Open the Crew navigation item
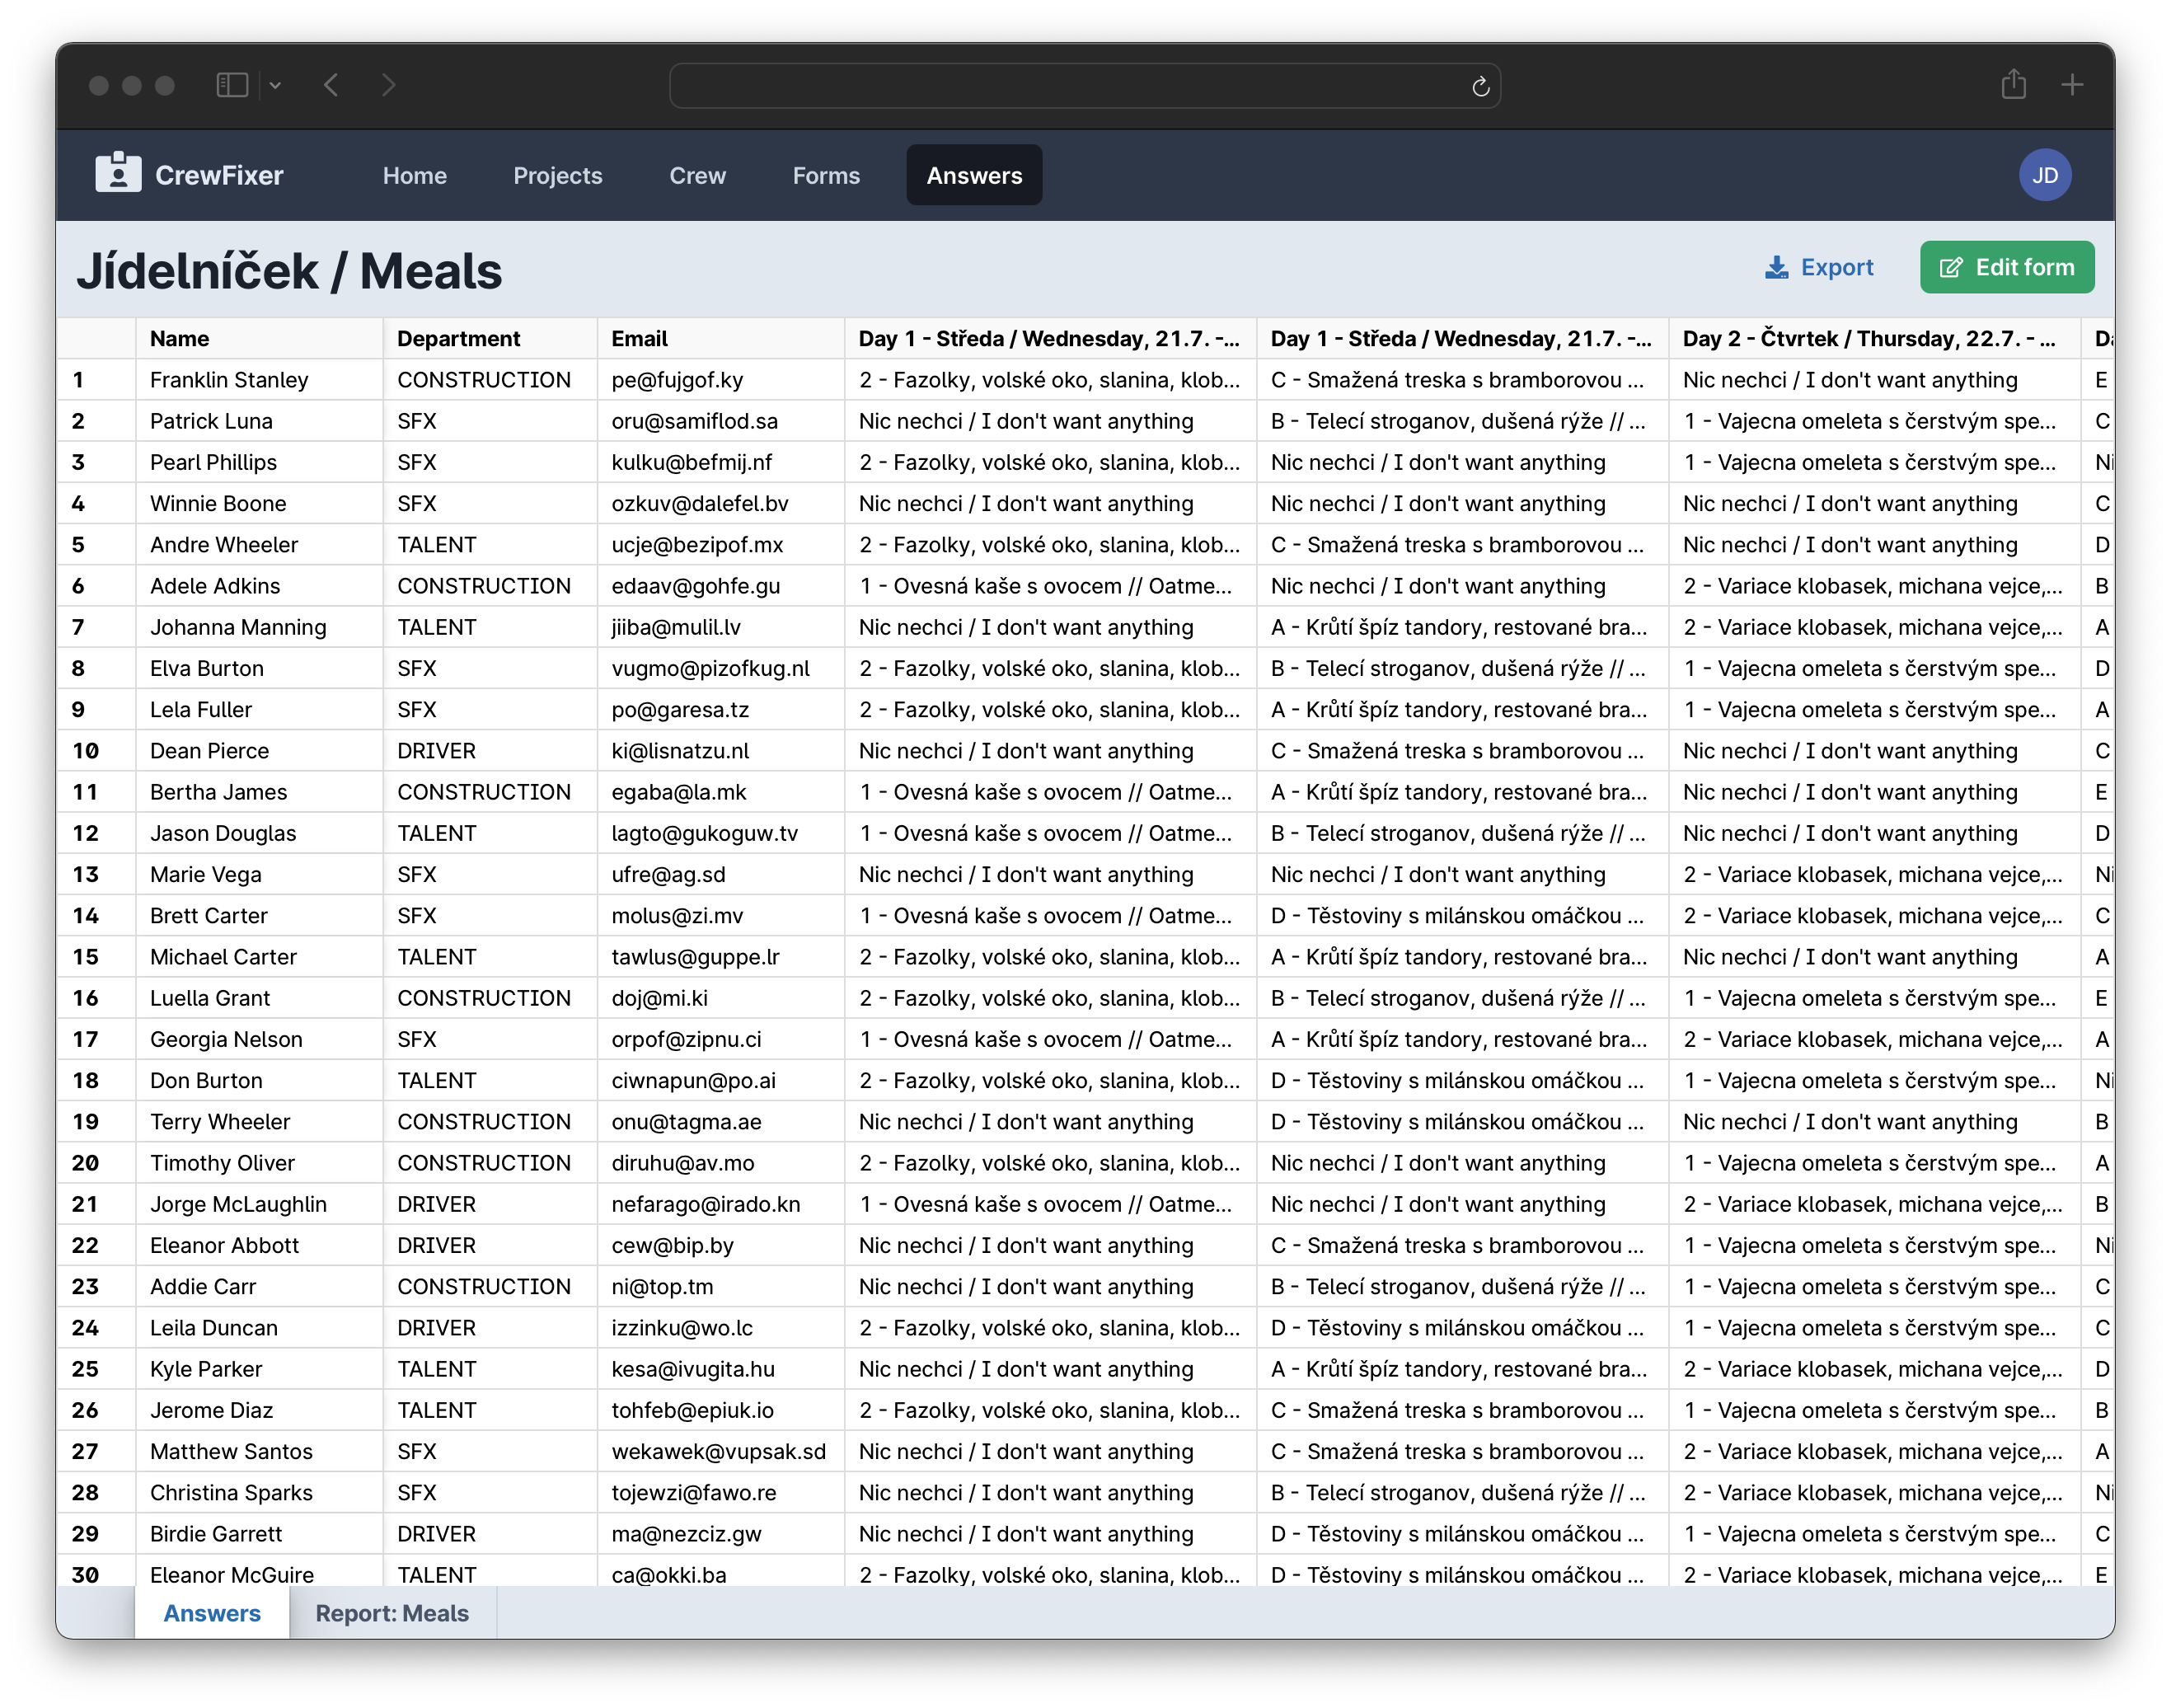 click(697, 175)
